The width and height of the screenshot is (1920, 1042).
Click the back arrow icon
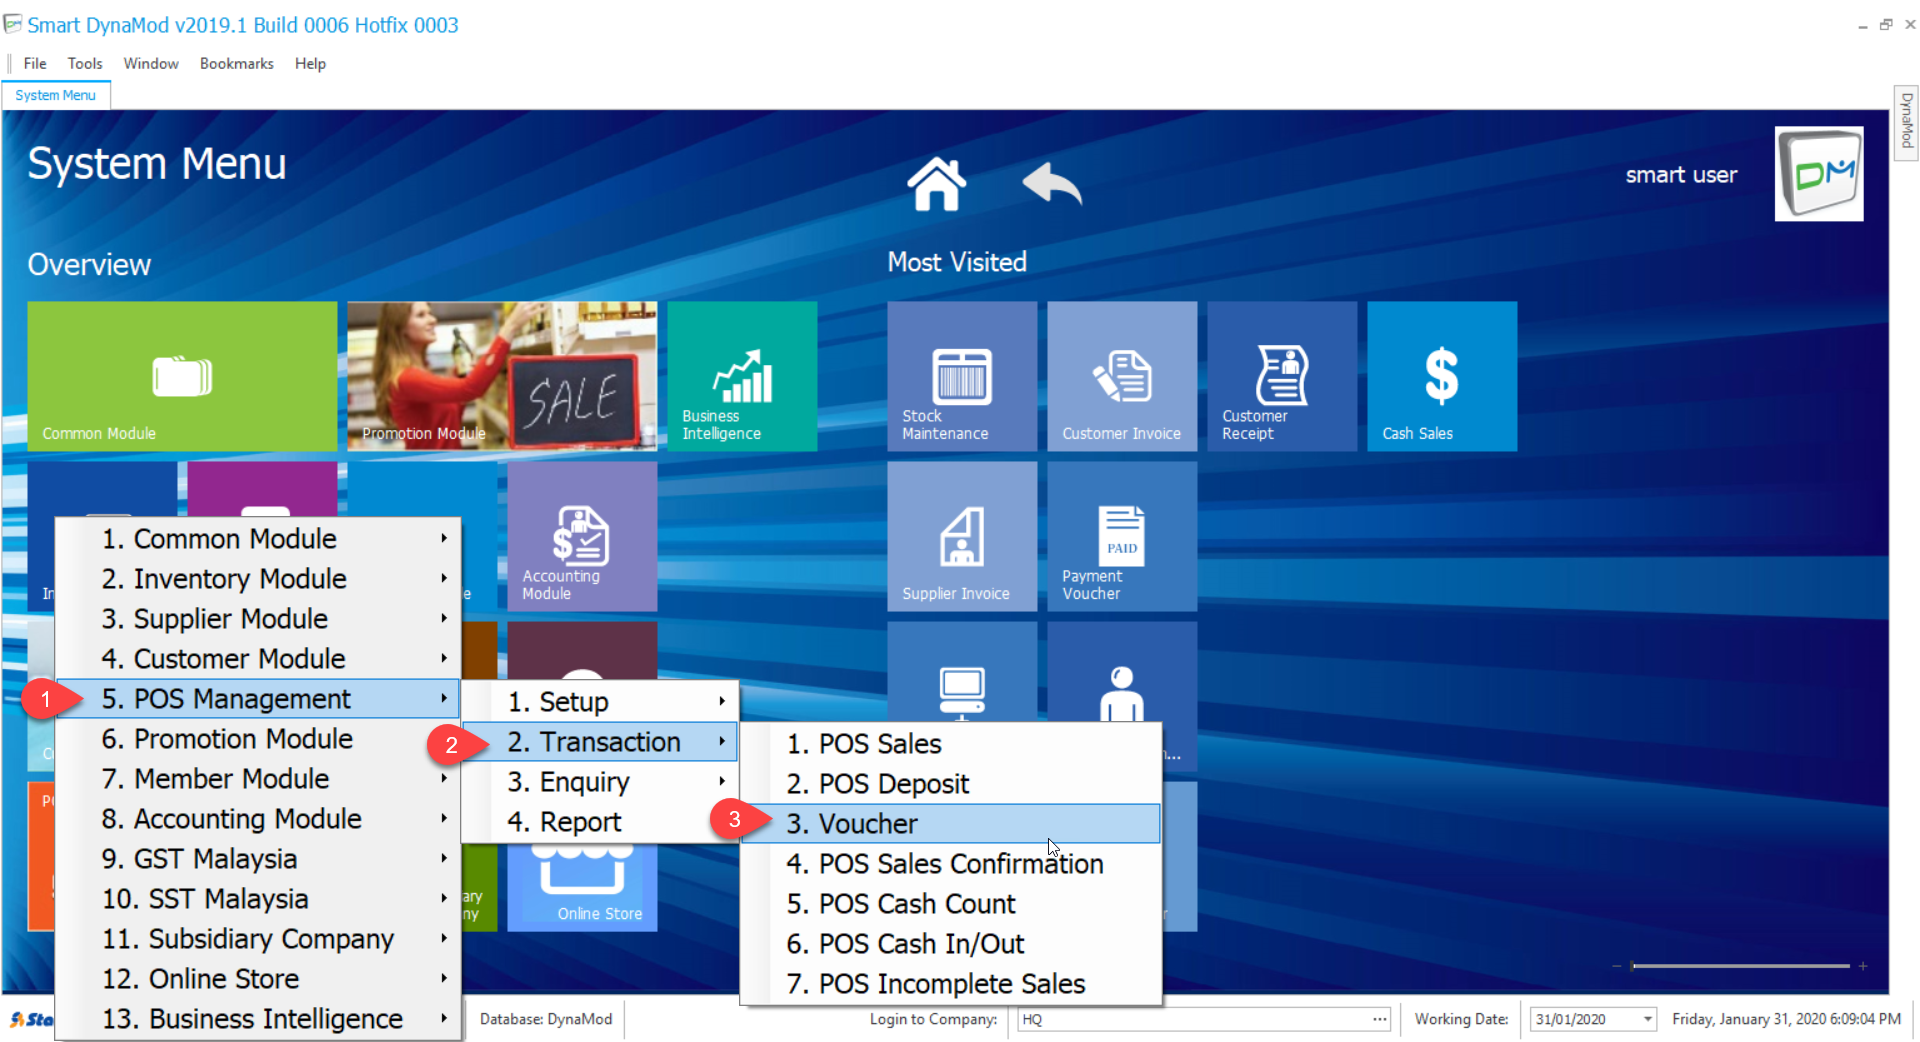point(1052,184)
